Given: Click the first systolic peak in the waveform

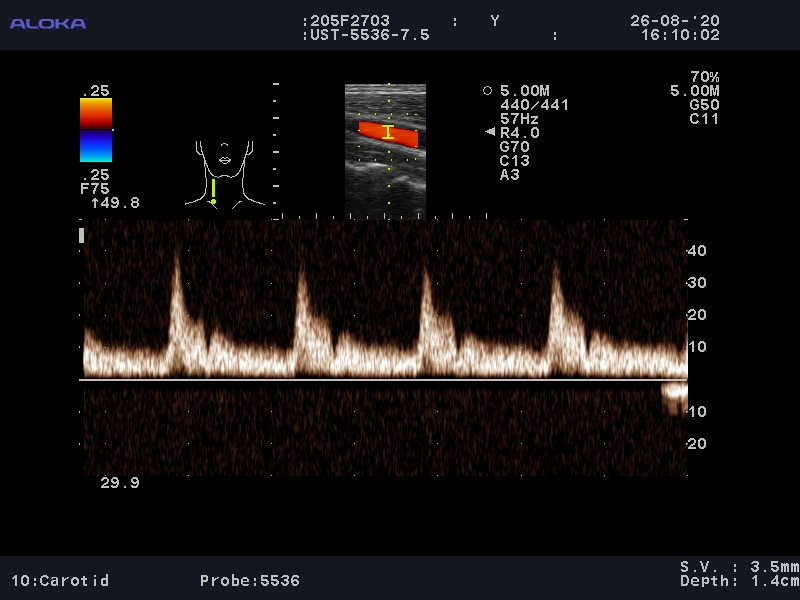Looking at the screenshot, I should pyautogui.click(x=178, y=265).
